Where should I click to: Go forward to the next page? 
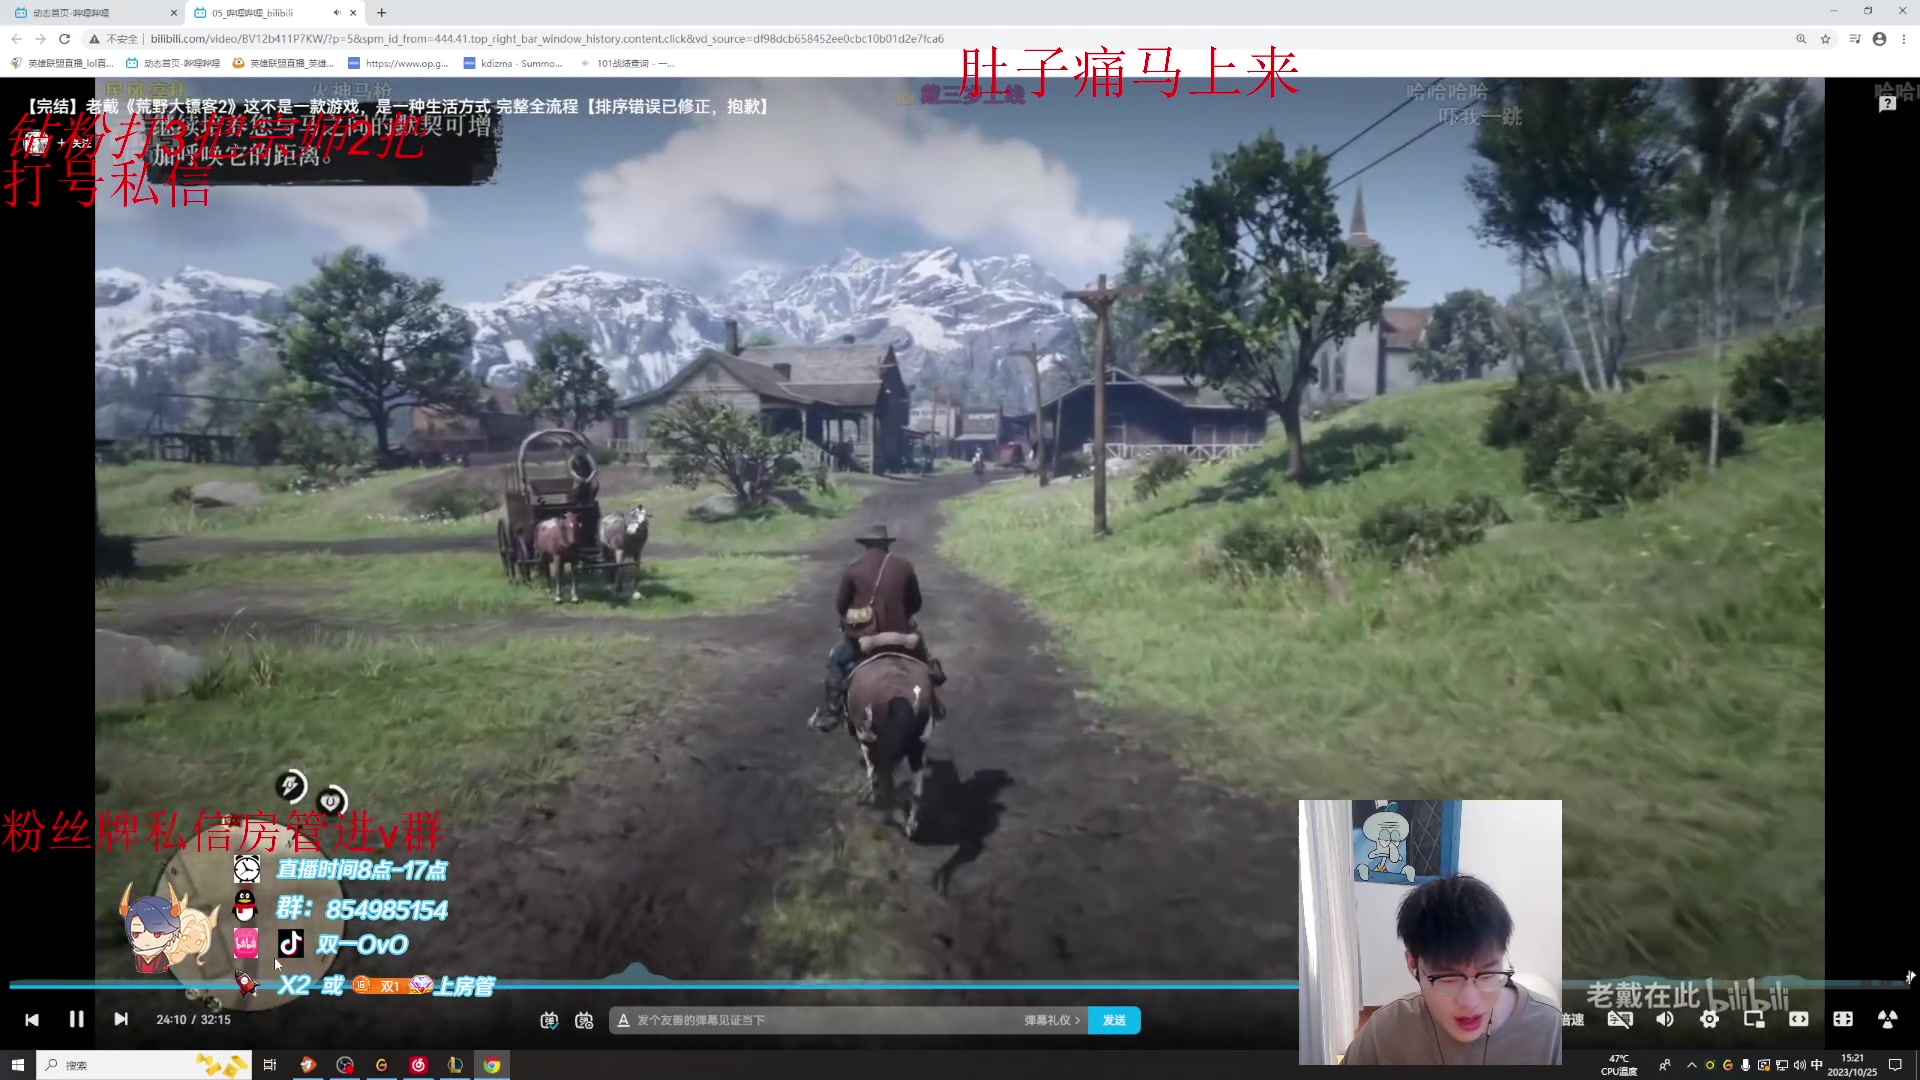coord(40,39)
